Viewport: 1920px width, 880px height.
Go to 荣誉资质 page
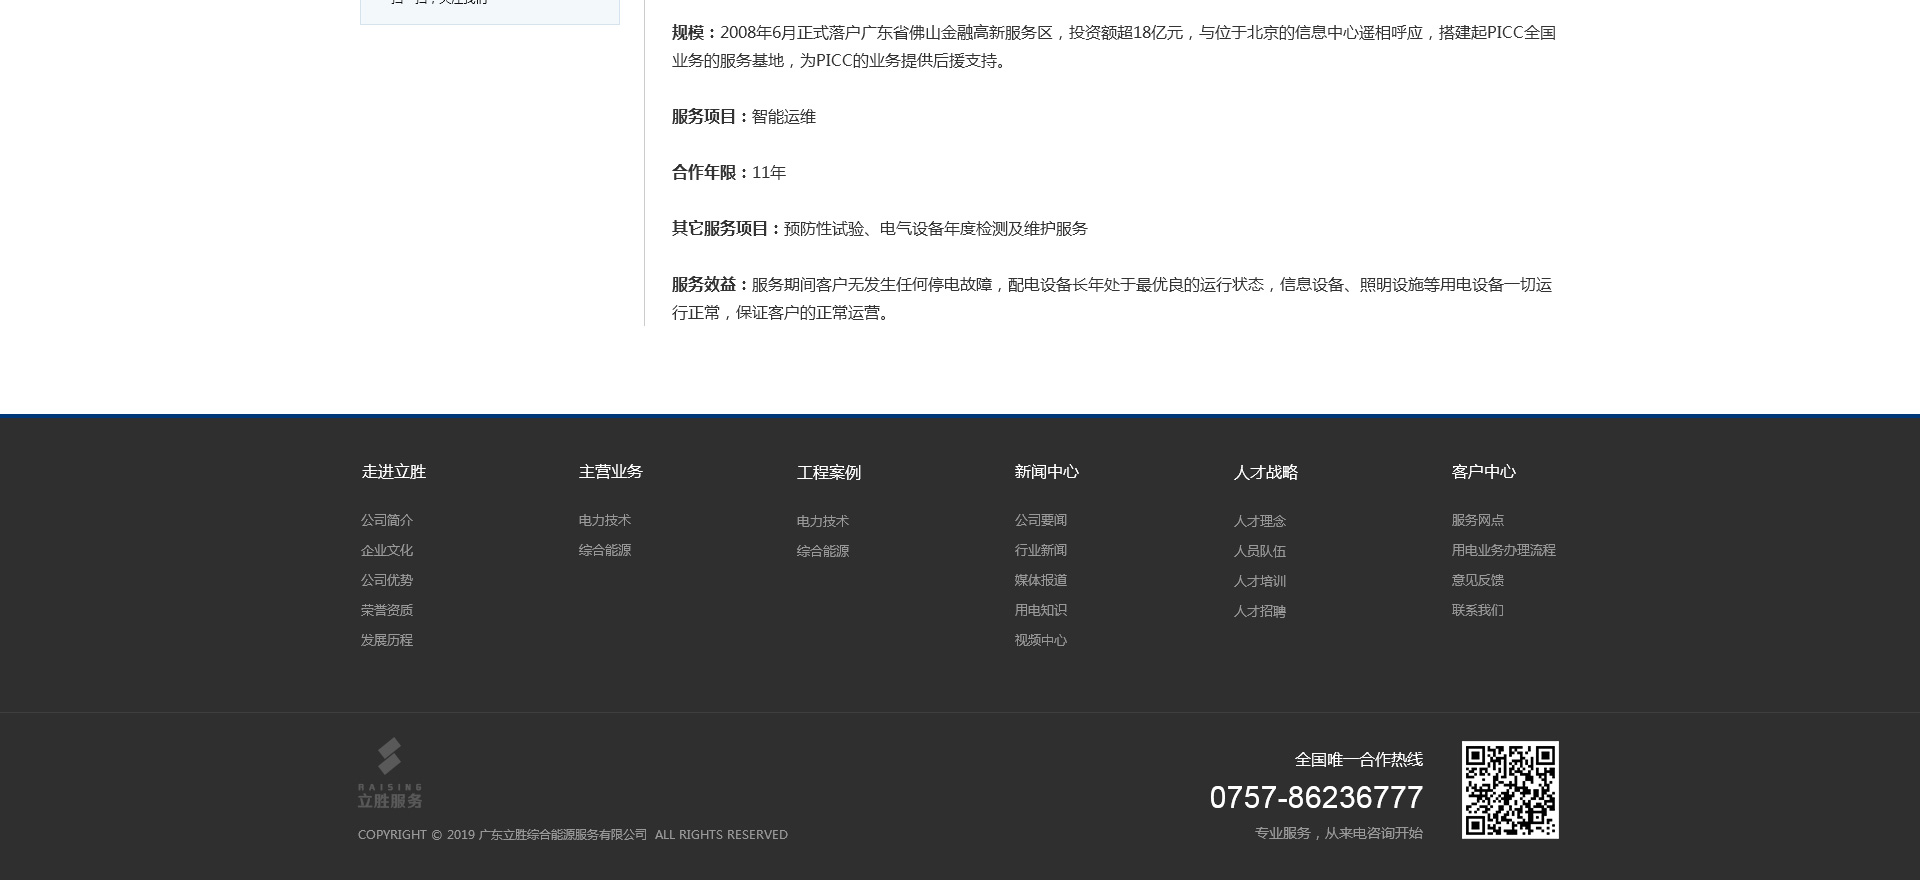pos(387,610)
